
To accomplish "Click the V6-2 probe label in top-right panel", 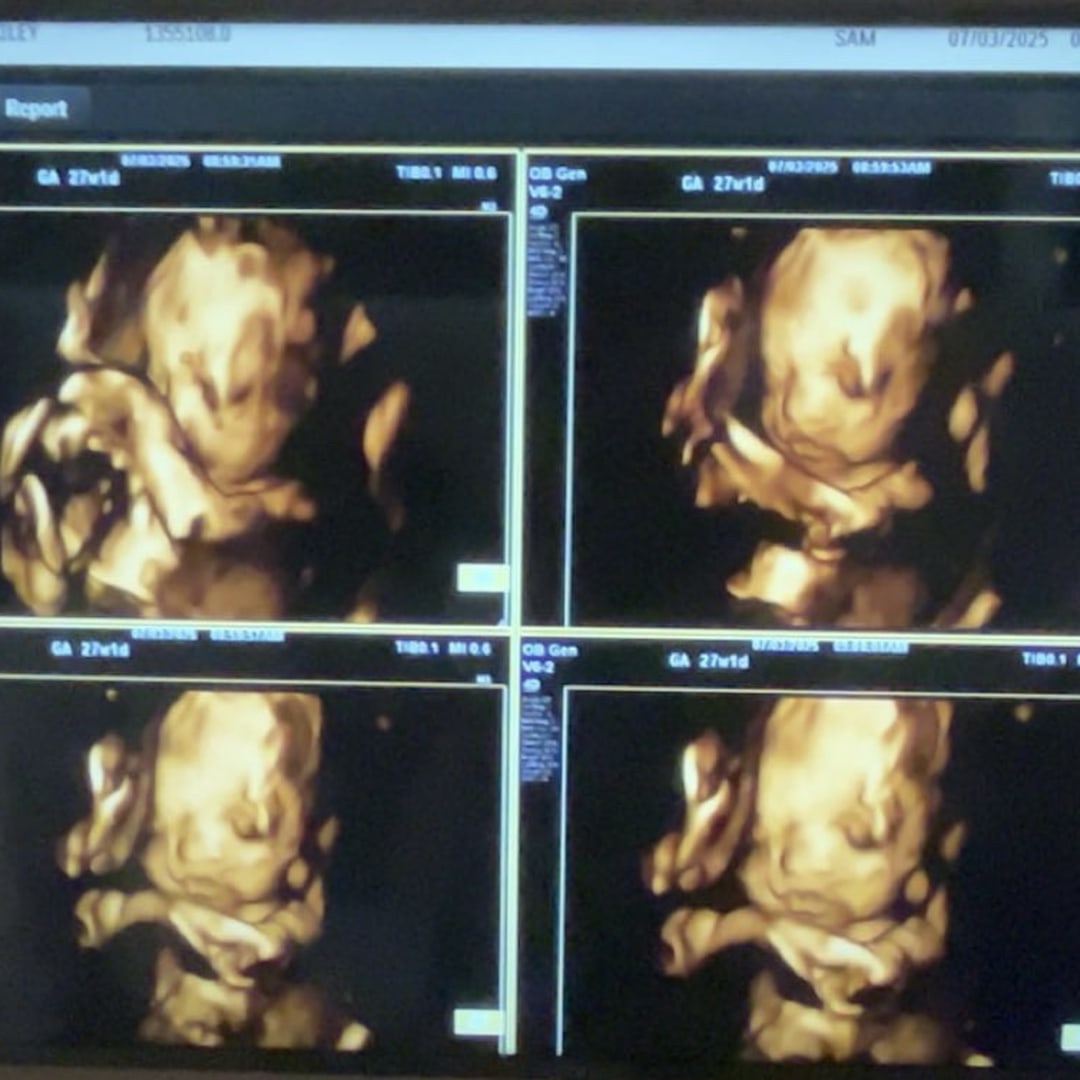I will [545, 189].
